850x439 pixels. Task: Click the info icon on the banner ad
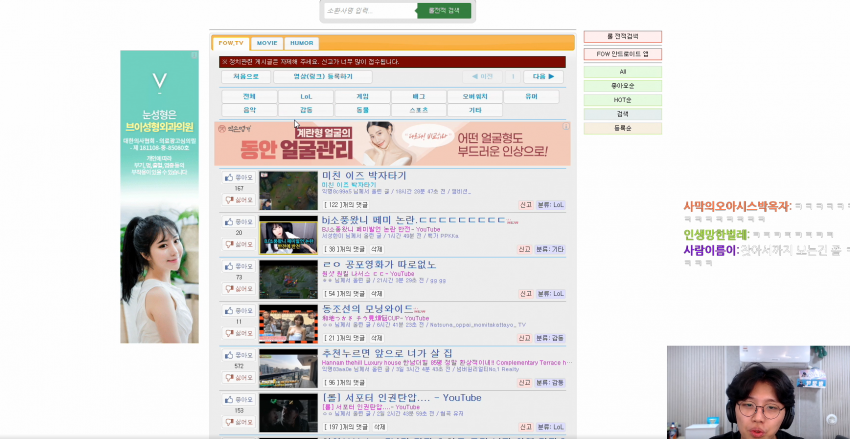(x=566, y=126)
